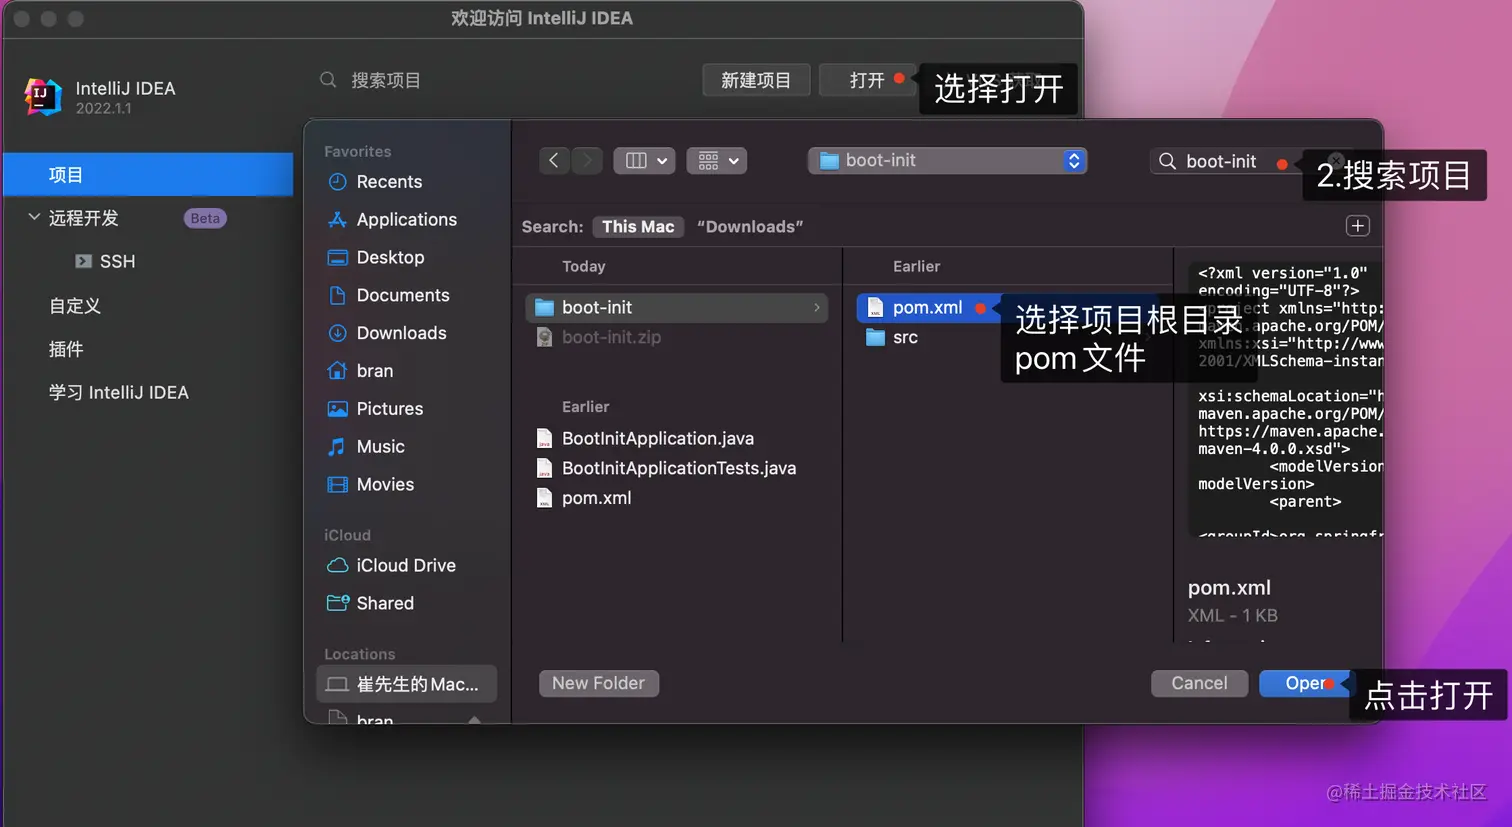Click the SSH terminal icon

tap(84, 261)
